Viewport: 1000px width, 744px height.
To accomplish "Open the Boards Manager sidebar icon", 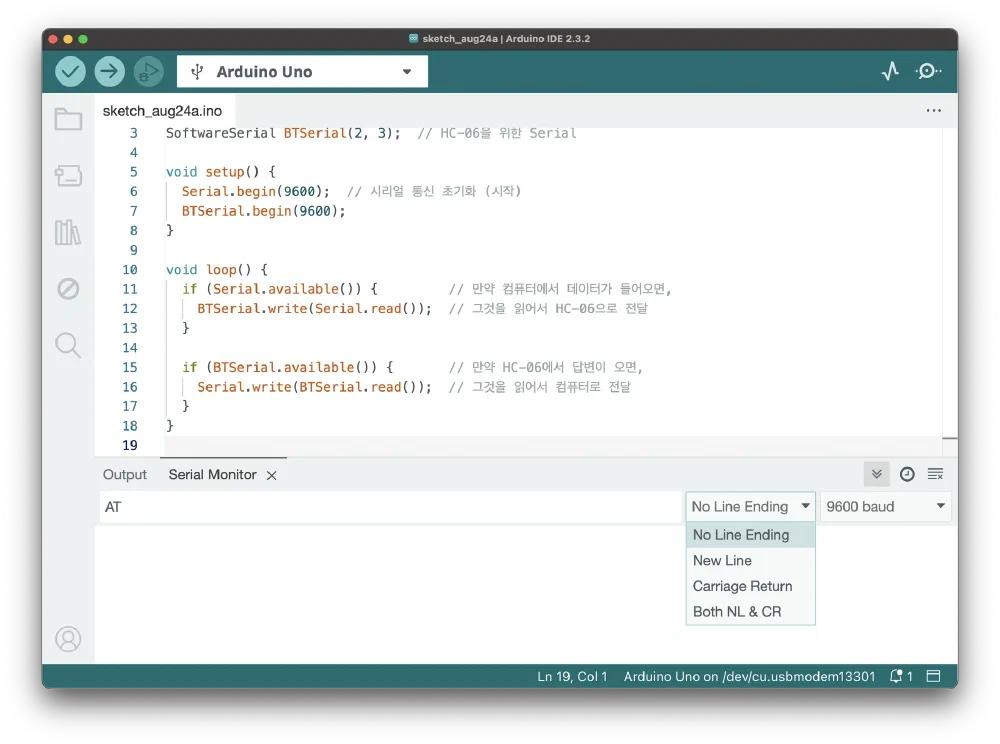I will 68,177.
